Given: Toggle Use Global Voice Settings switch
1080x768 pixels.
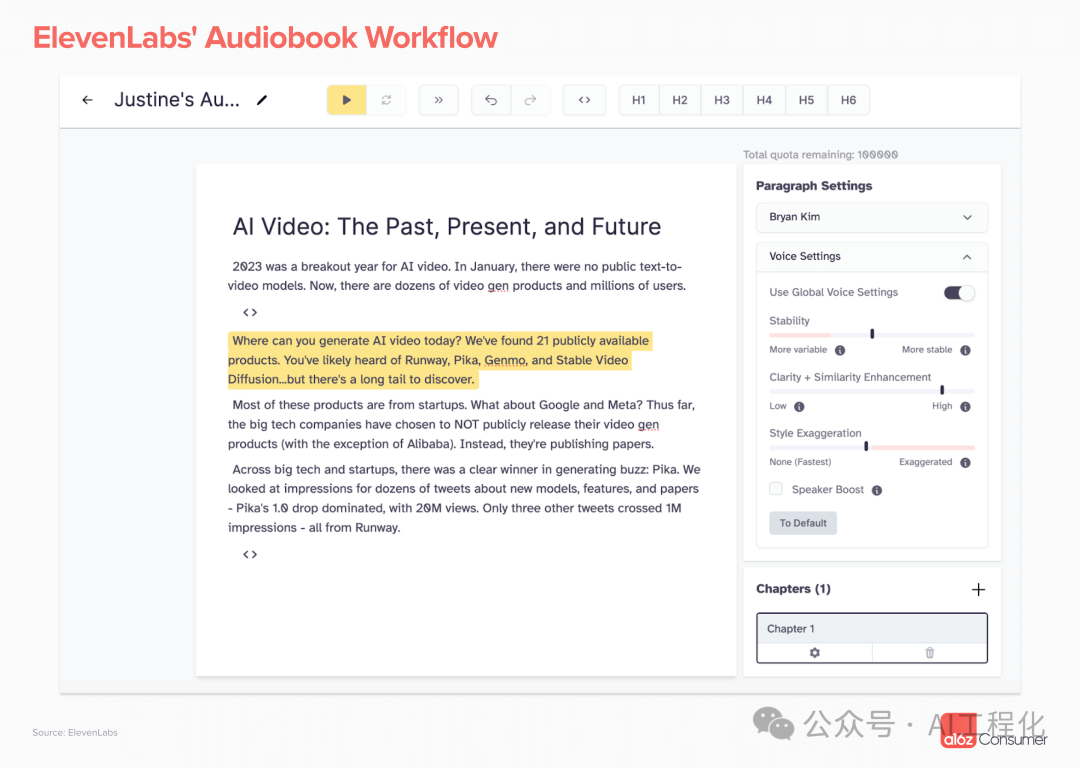Looking at the screenshot, I should [x=959, y=293].
